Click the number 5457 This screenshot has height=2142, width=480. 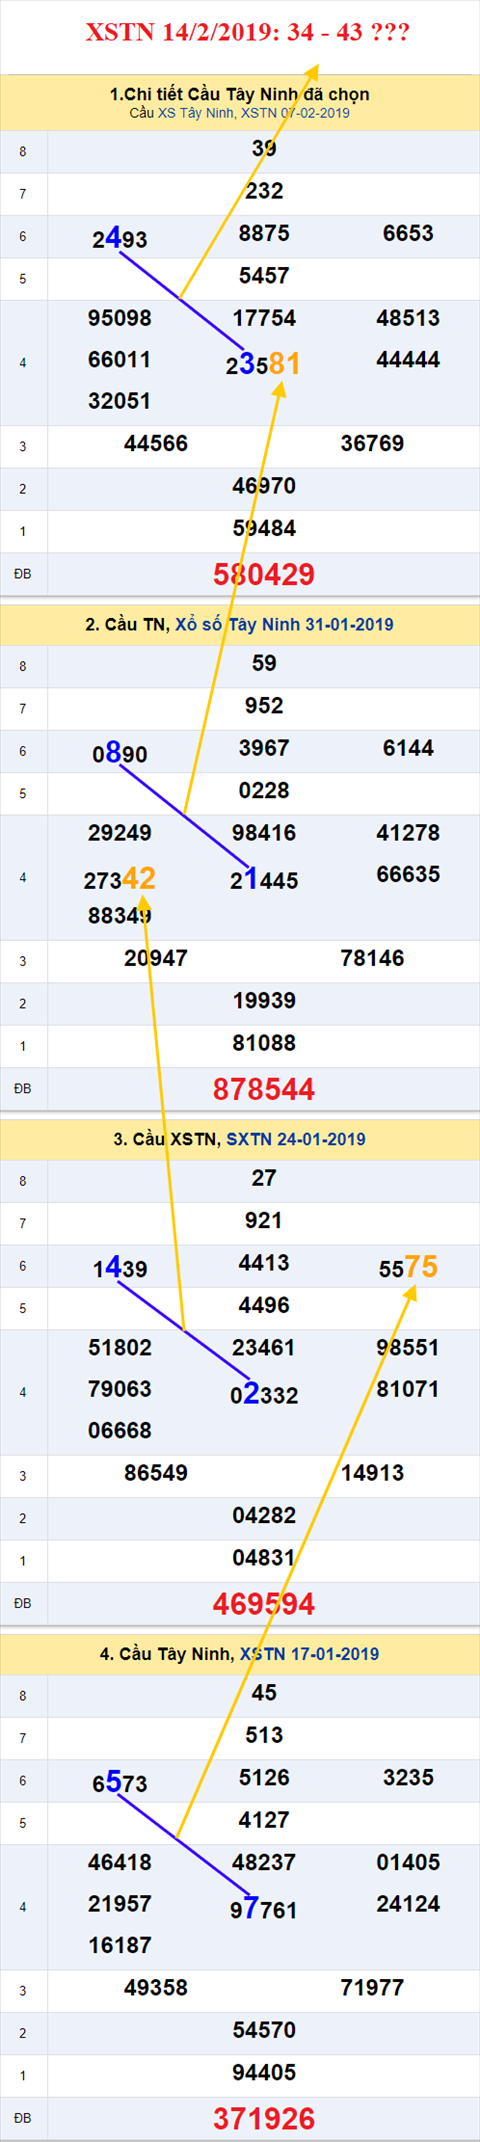[x=264, y=275]
